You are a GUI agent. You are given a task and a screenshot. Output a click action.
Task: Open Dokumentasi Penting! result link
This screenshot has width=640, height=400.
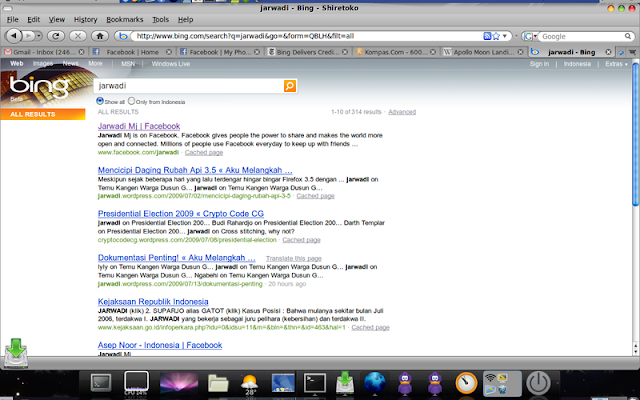(x=177, y=258)
